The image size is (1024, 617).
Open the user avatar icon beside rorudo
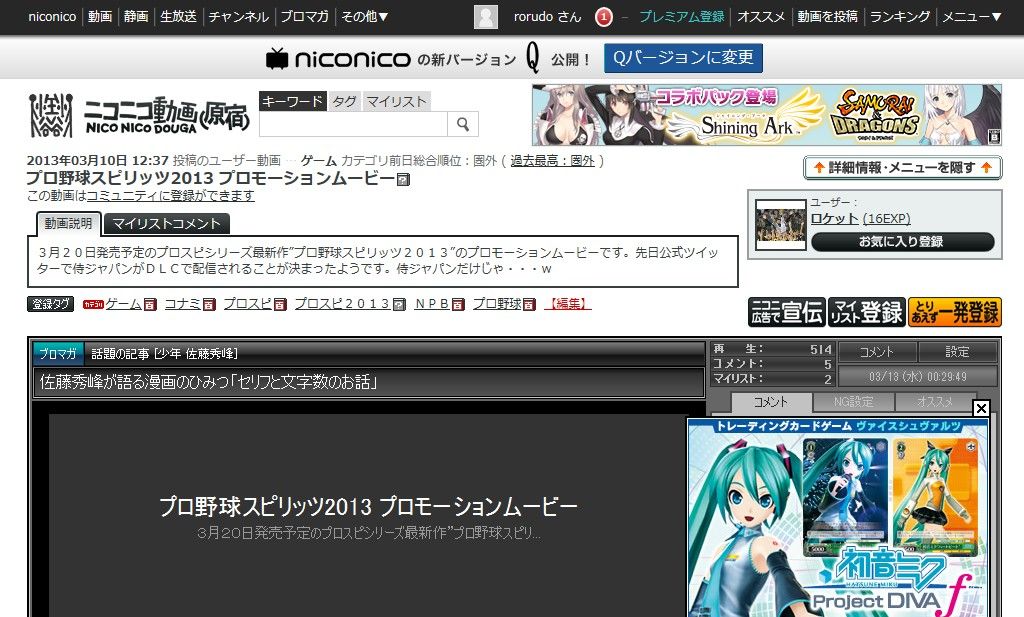click(485, 17)
